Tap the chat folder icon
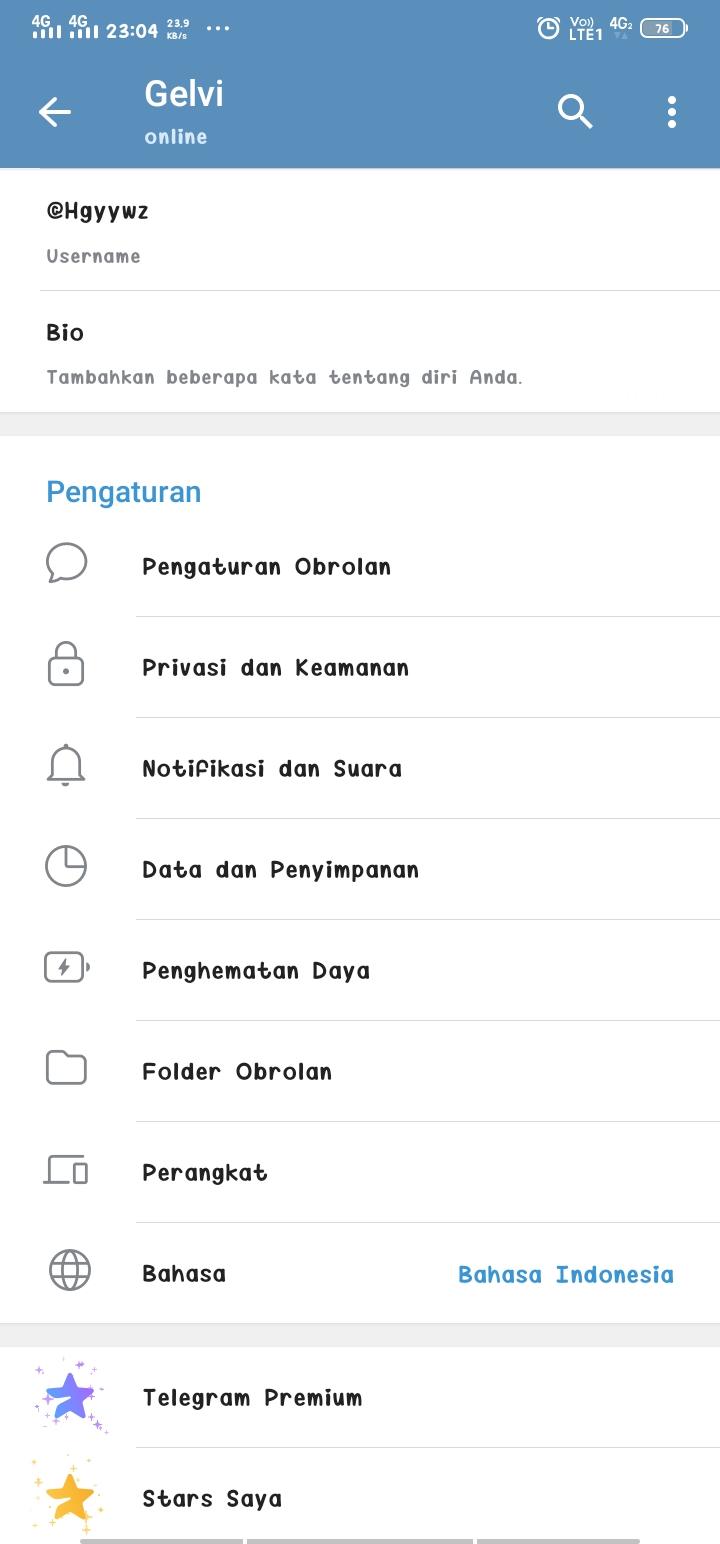Screen dimensions: 720x1544 [66, 1069]
